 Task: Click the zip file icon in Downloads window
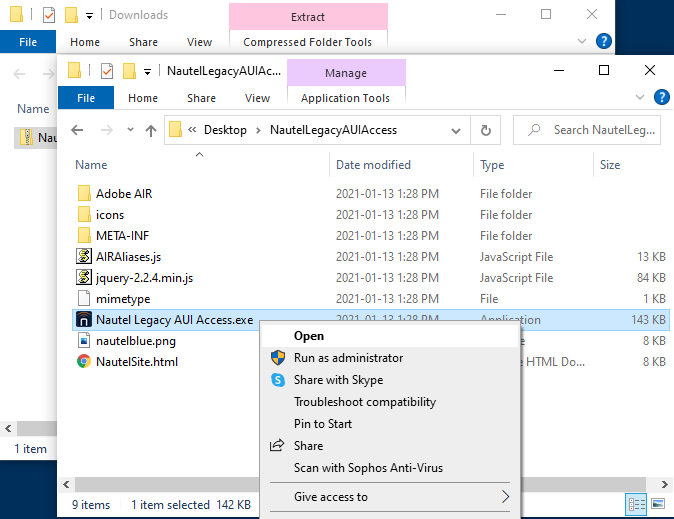[27, 138]
